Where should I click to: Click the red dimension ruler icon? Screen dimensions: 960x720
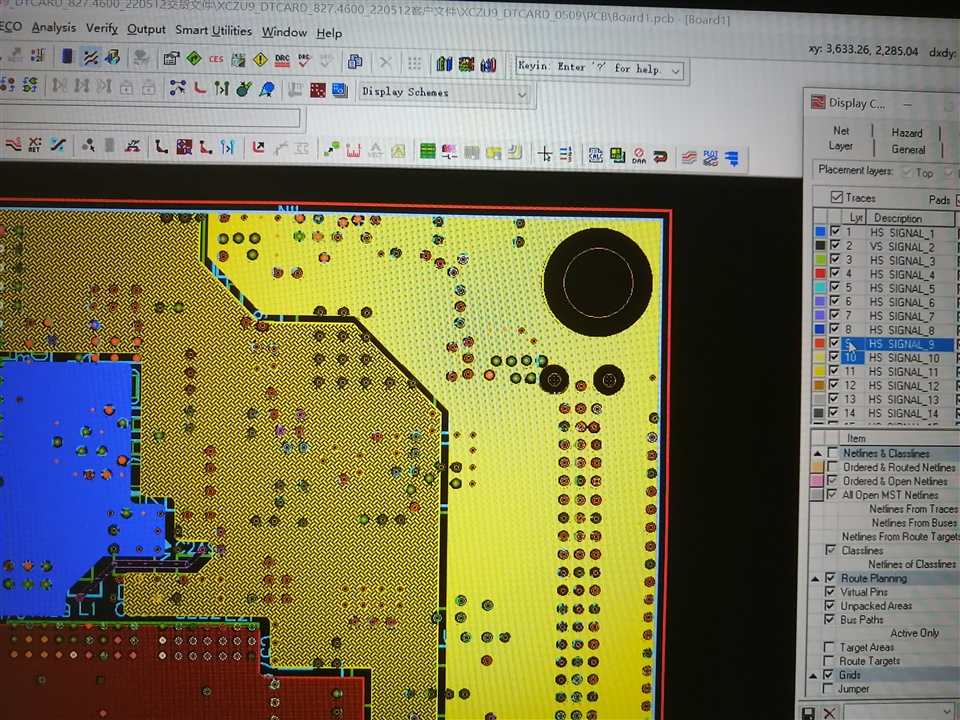click(353, 150)
